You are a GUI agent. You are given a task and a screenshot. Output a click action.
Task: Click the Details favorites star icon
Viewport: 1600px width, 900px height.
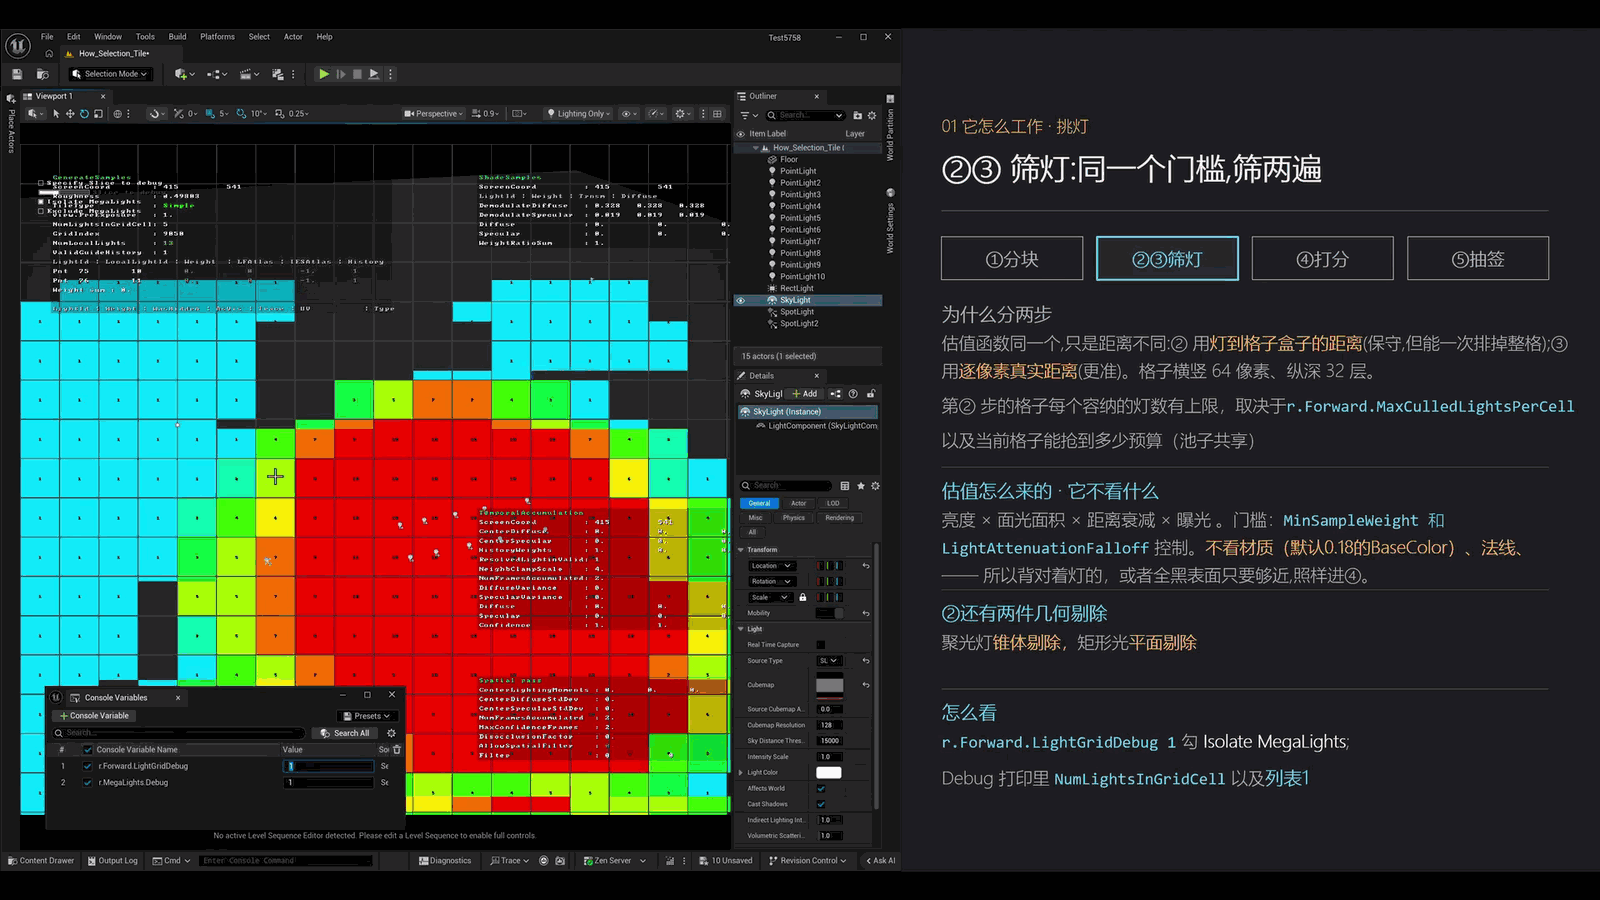pyautogui.click(x=860, y=486)
